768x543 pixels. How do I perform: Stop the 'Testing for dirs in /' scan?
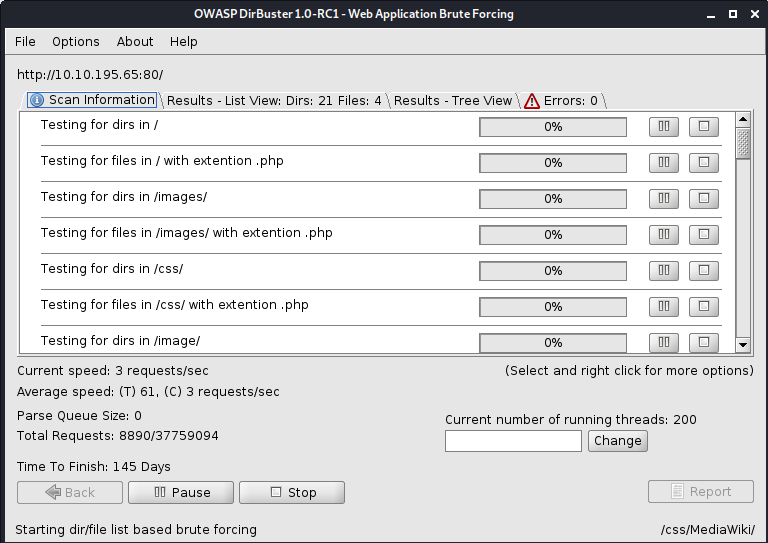(704, 127)
